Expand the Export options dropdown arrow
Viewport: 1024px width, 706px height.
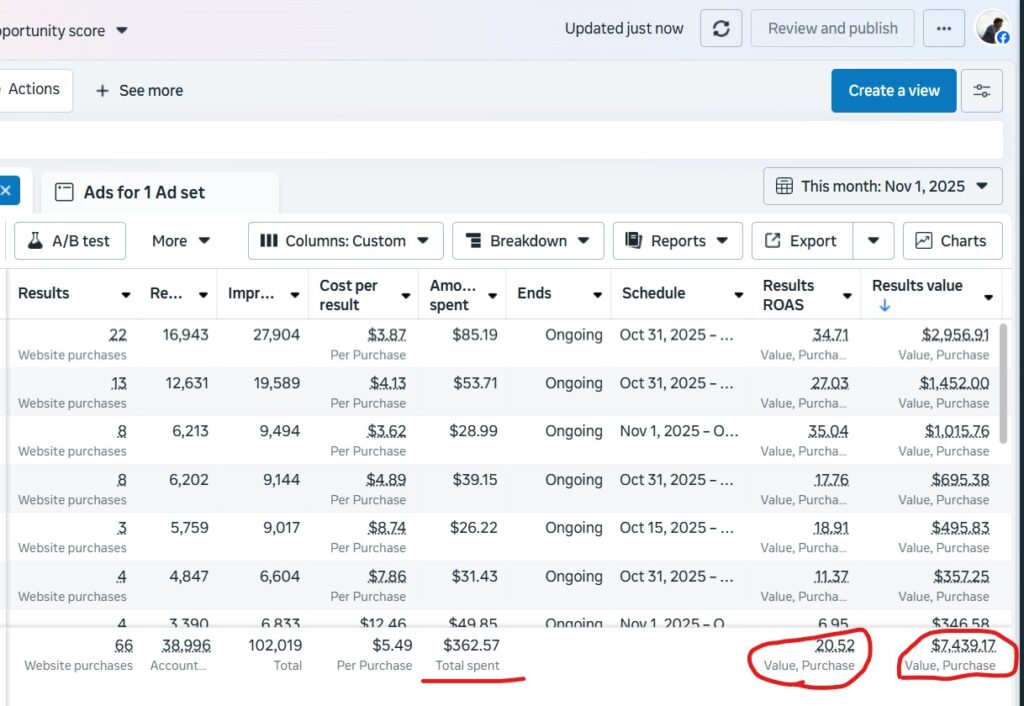[873, 241]
